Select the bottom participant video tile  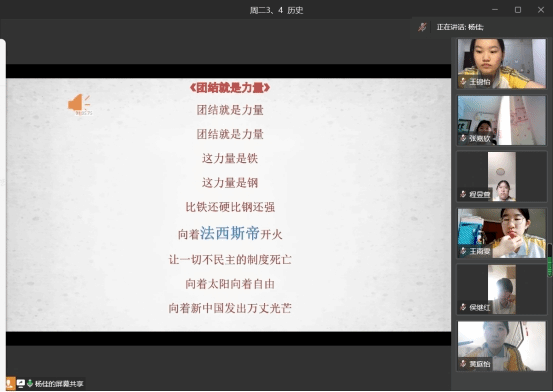click(502, 346)
